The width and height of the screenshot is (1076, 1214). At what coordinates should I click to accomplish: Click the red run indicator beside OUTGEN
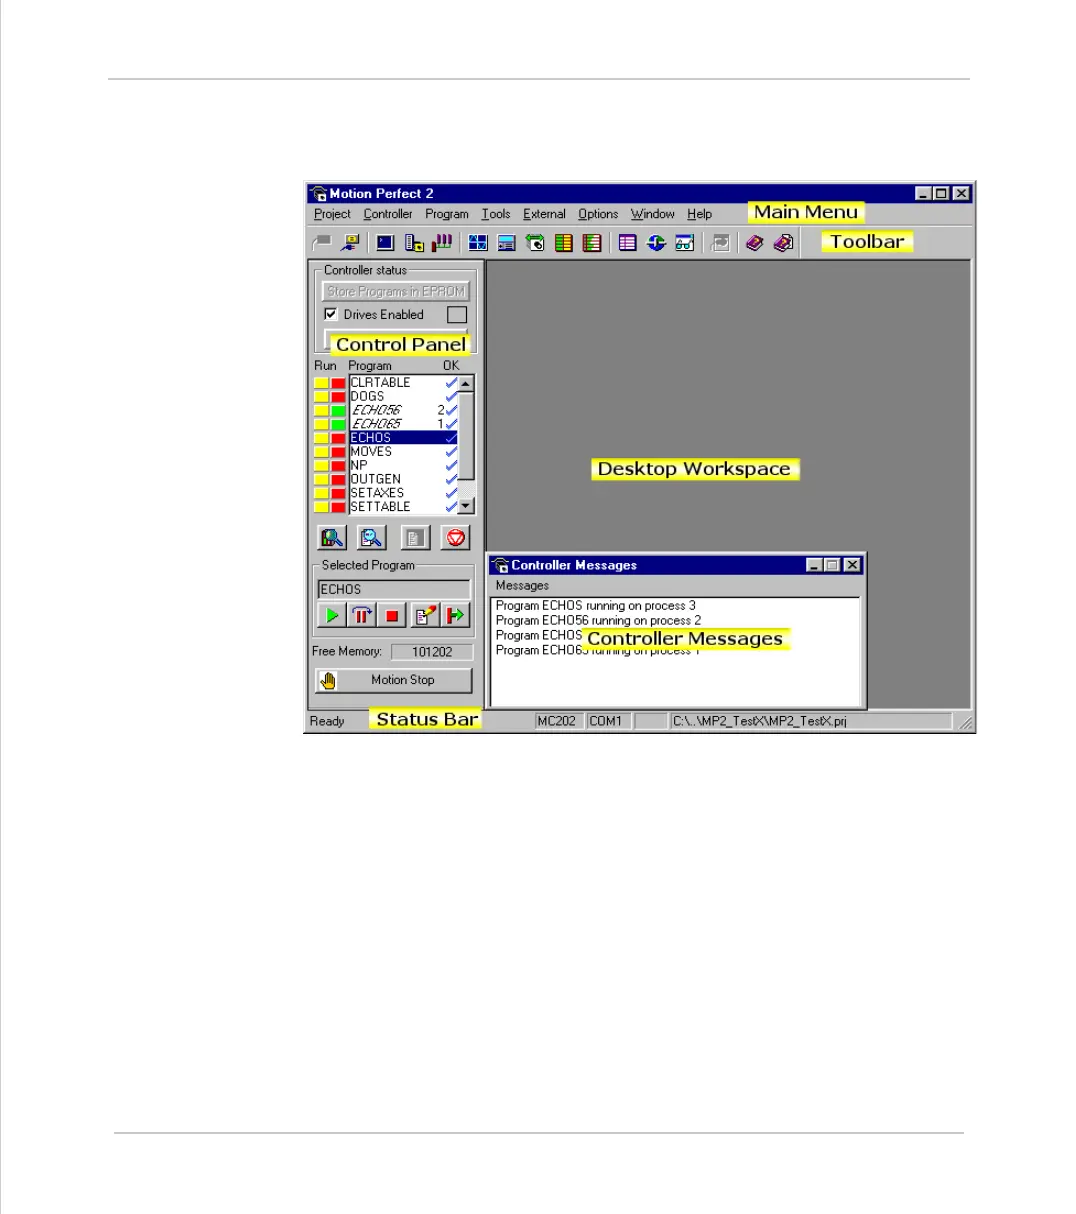pyautogui.click(x=338, y=480)
